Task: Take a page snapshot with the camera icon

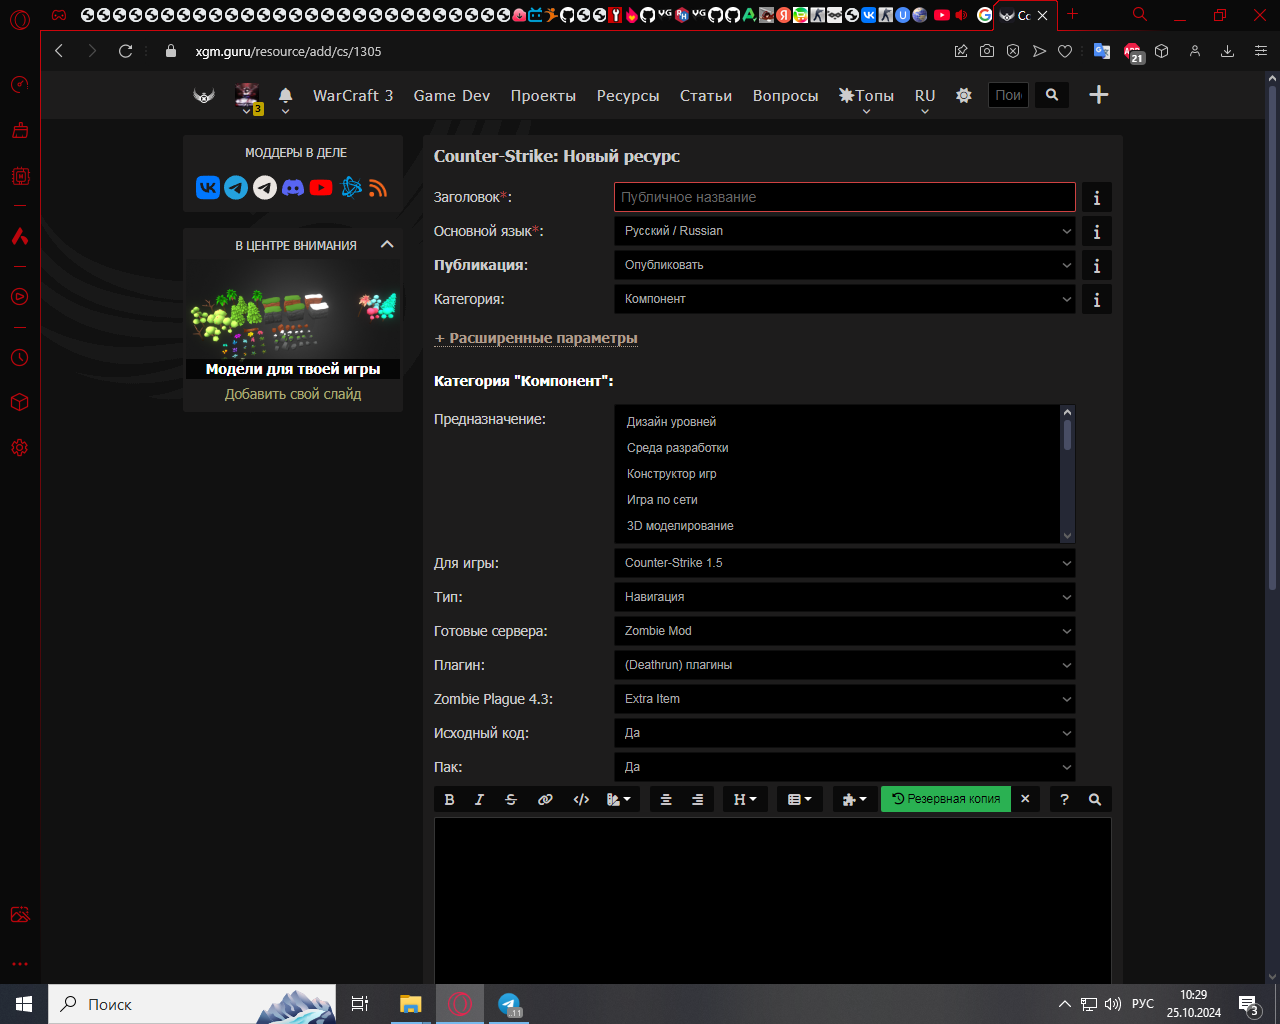Action: [987, 51]
